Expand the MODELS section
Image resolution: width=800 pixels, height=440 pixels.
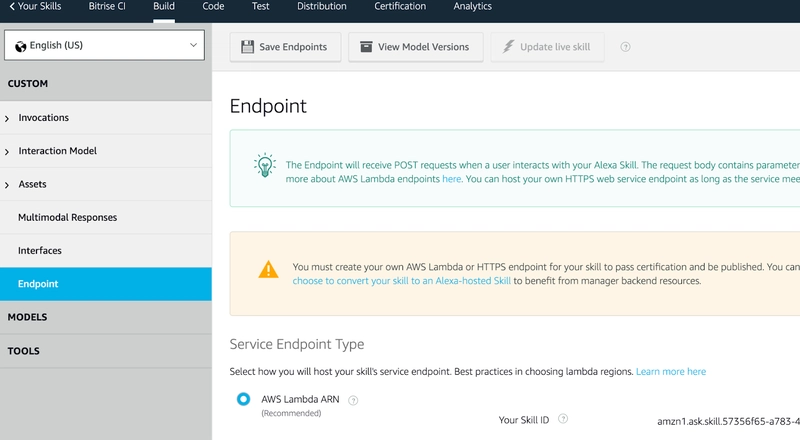click(x=106, y=317)
